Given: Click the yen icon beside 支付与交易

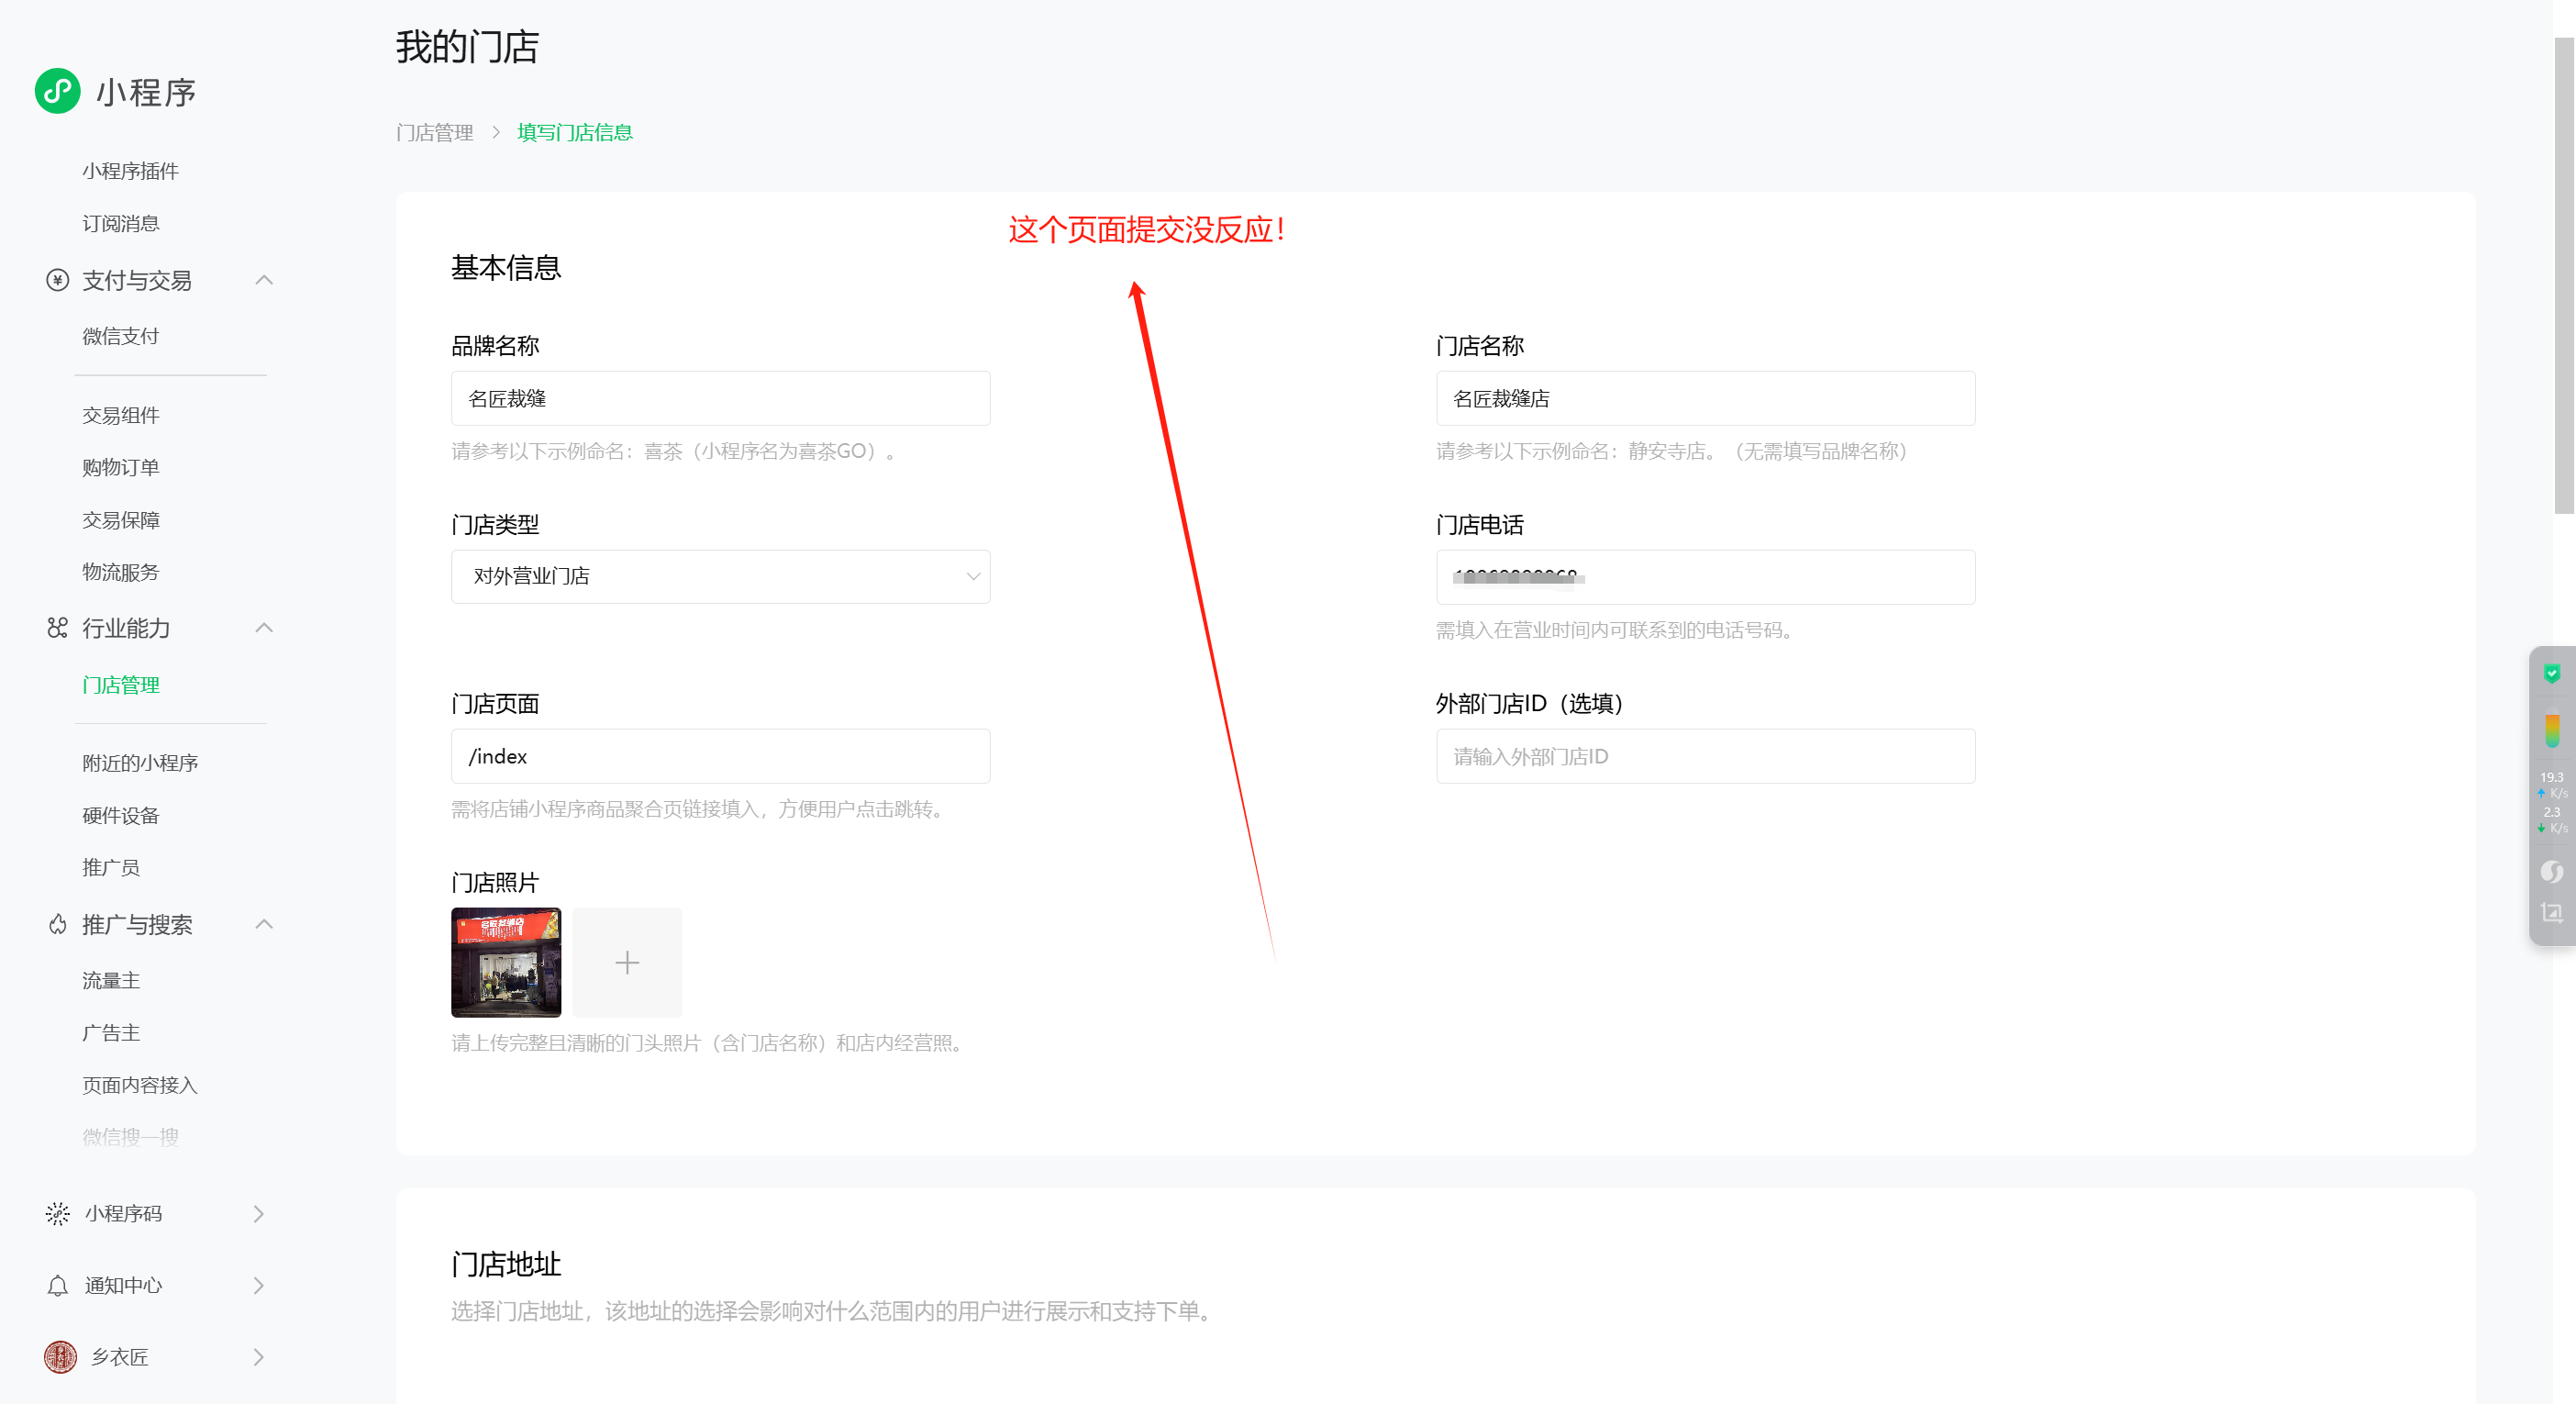Looking at the screenshot, I should click(x=57, y=280).
